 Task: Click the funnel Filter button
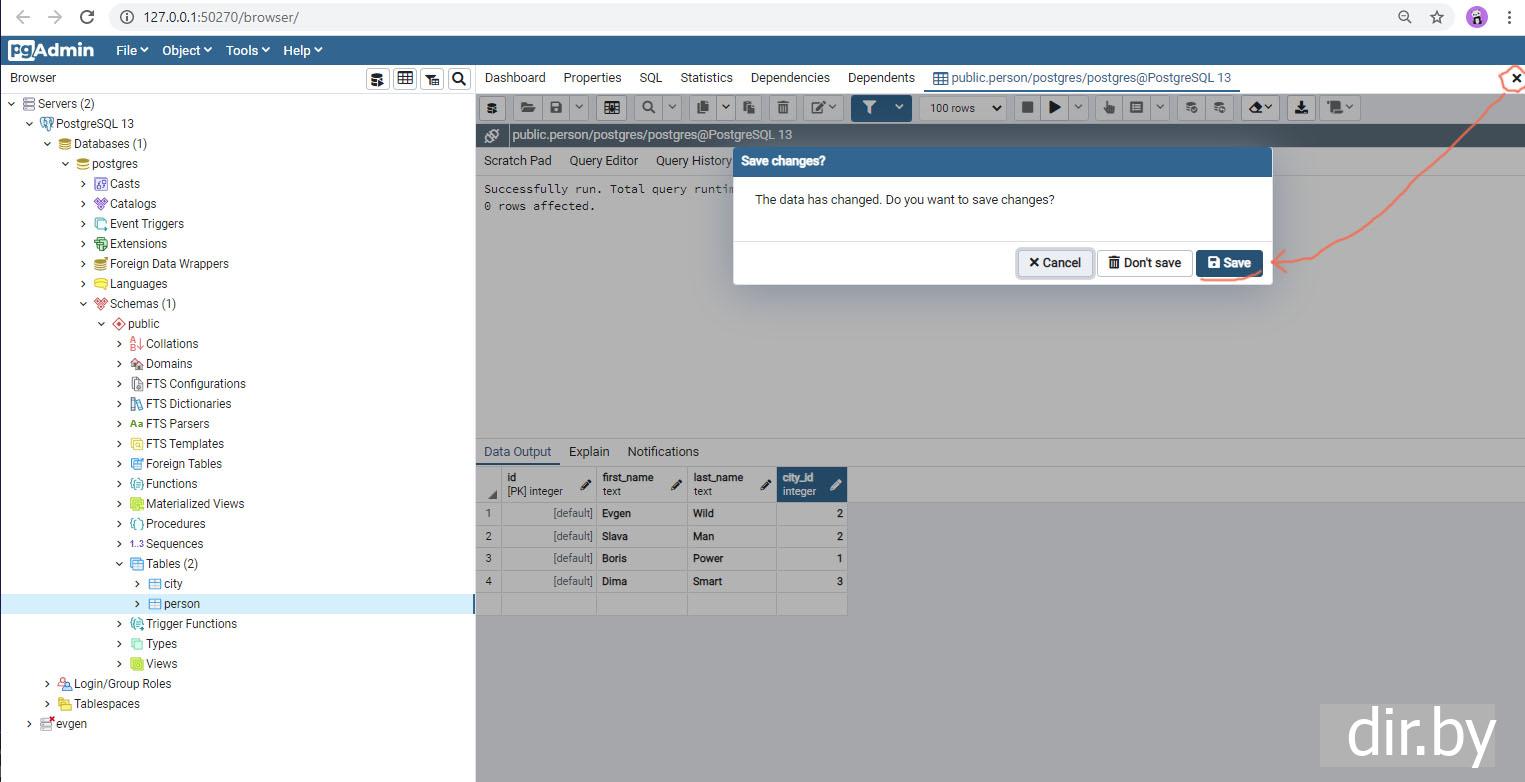tap(869, 108)
